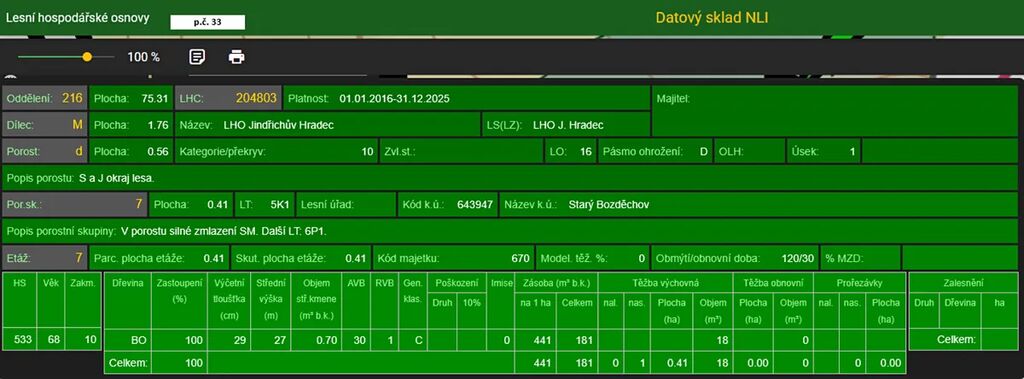Click the Datový sklad NLI title
The image size is (1024, 379).
click(x=712, y=18)
